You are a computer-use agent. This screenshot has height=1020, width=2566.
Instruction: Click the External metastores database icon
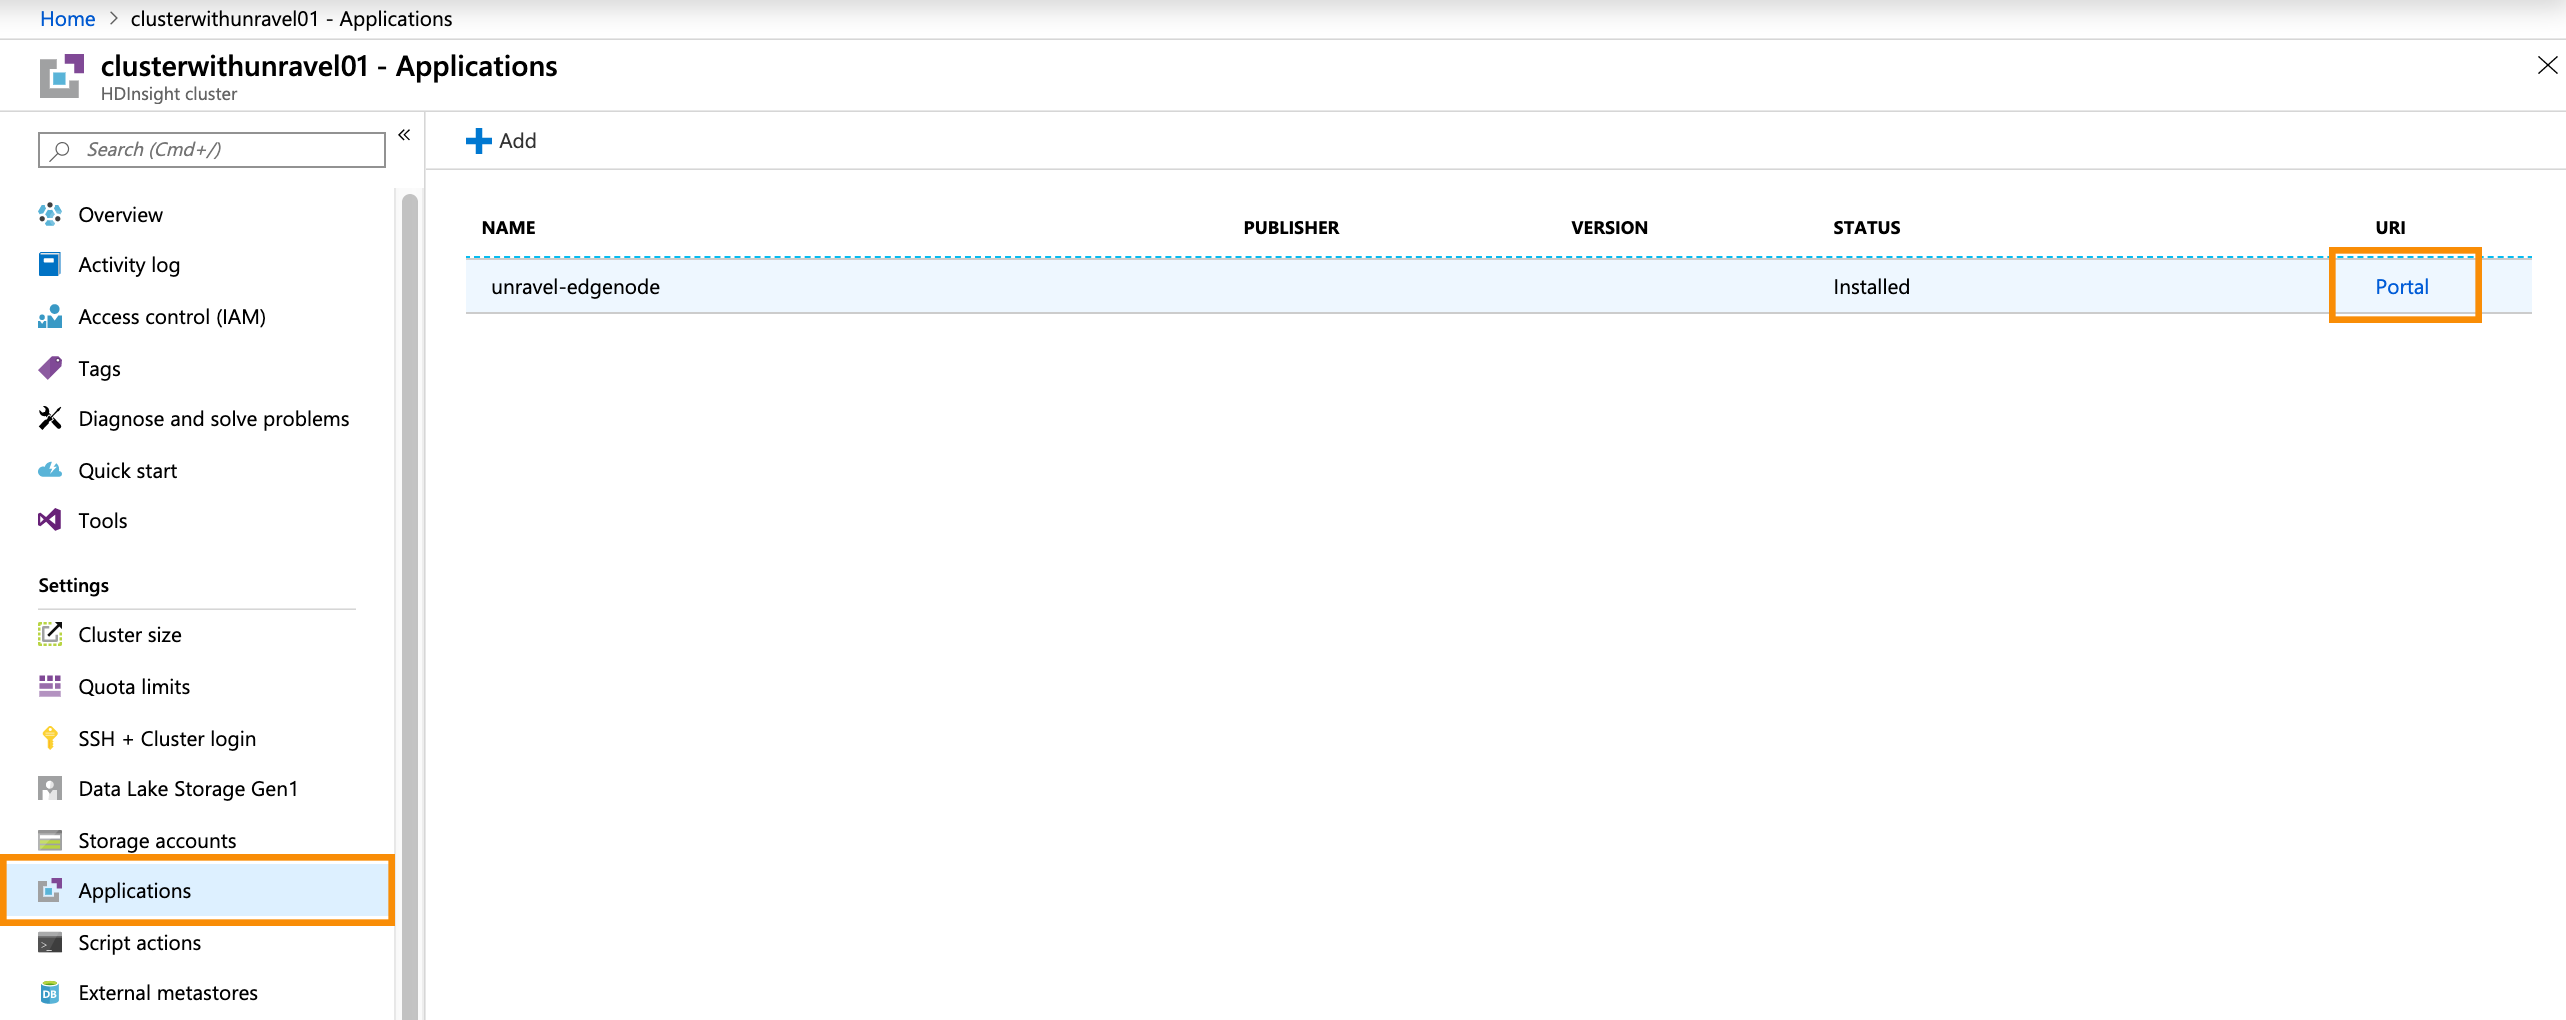tap(50, 993)
